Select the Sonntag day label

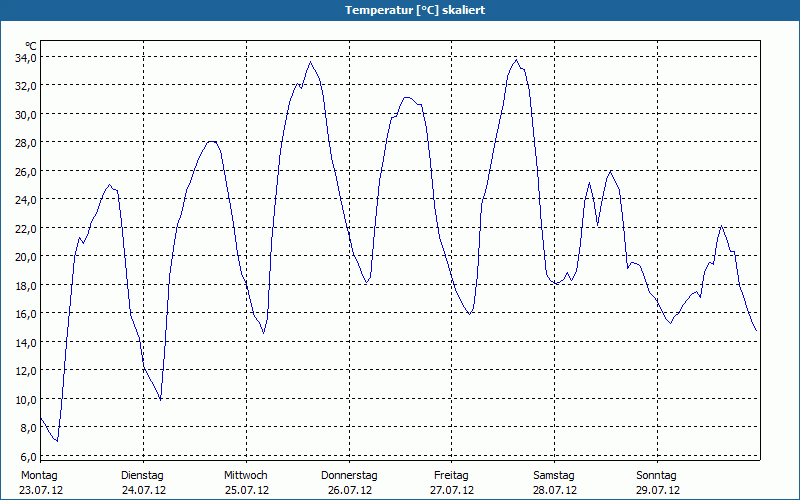point(657,475)
